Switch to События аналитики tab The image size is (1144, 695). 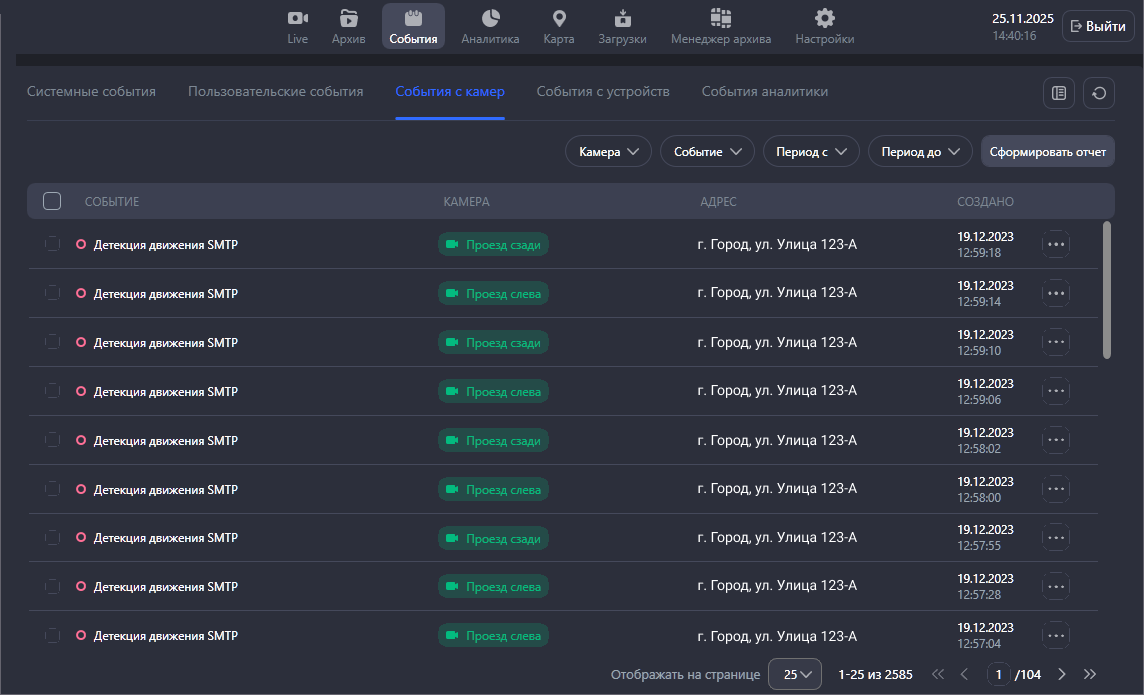coord(764,92)
